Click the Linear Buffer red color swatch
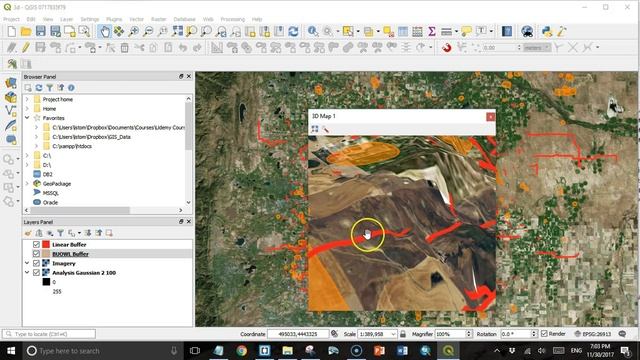The height and width of the screenshot is (360, 640). point(46,244)
